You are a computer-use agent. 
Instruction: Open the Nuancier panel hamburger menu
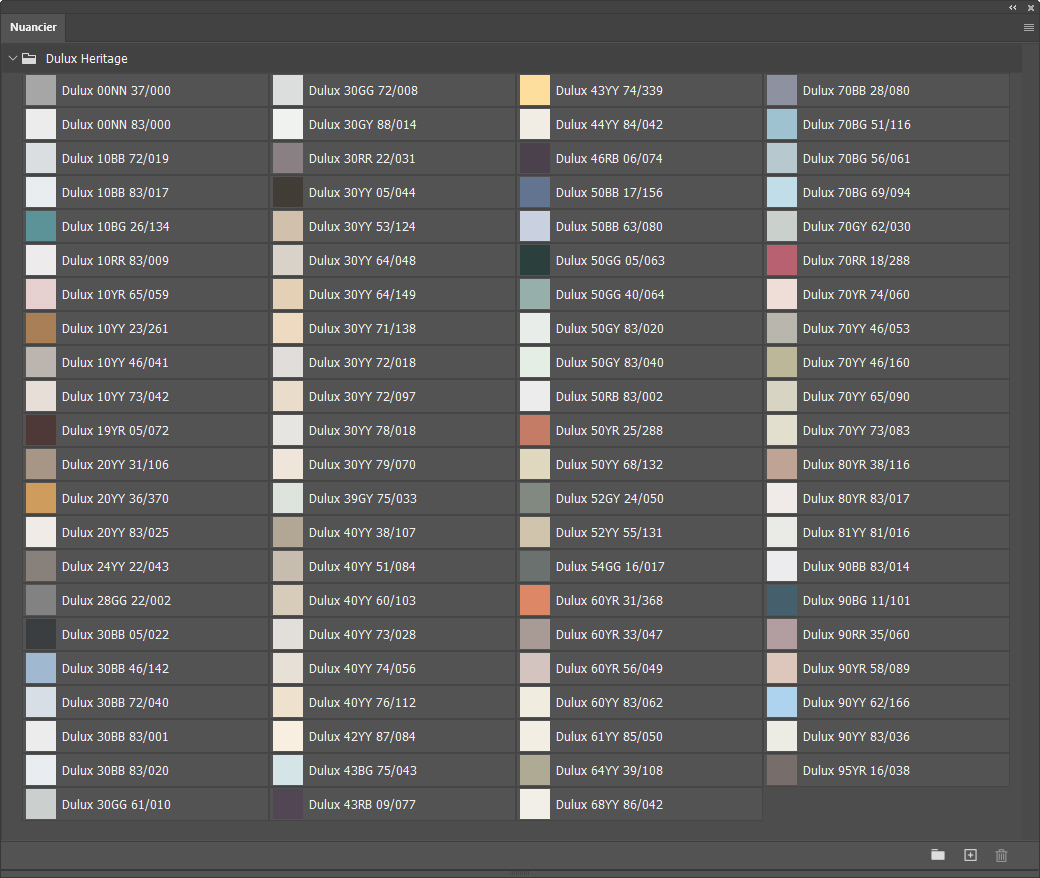click(x=1028, y=28)
